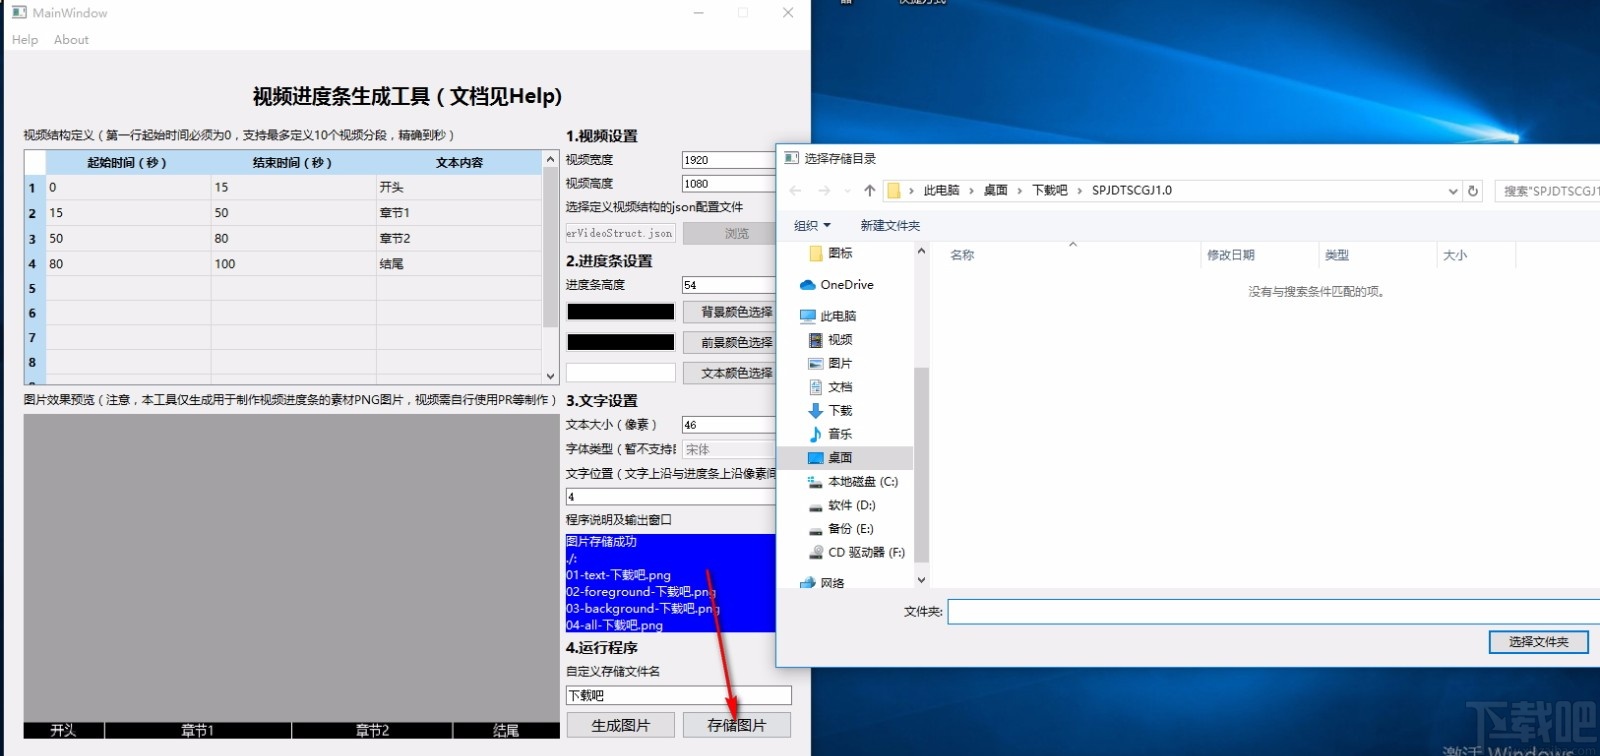This screenshot has width=1600, height=756.
Task: Click table scroll down arrow
Action: [550, 377]
